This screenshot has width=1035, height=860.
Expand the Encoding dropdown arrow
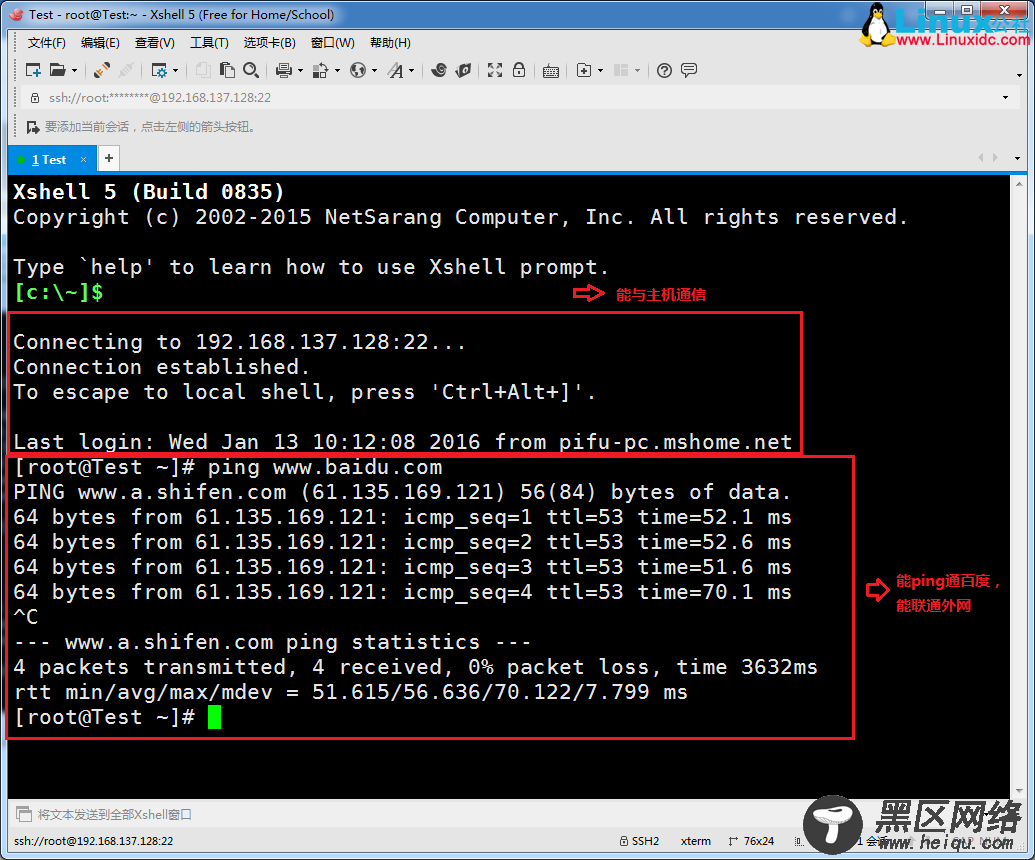coord(374,70)
